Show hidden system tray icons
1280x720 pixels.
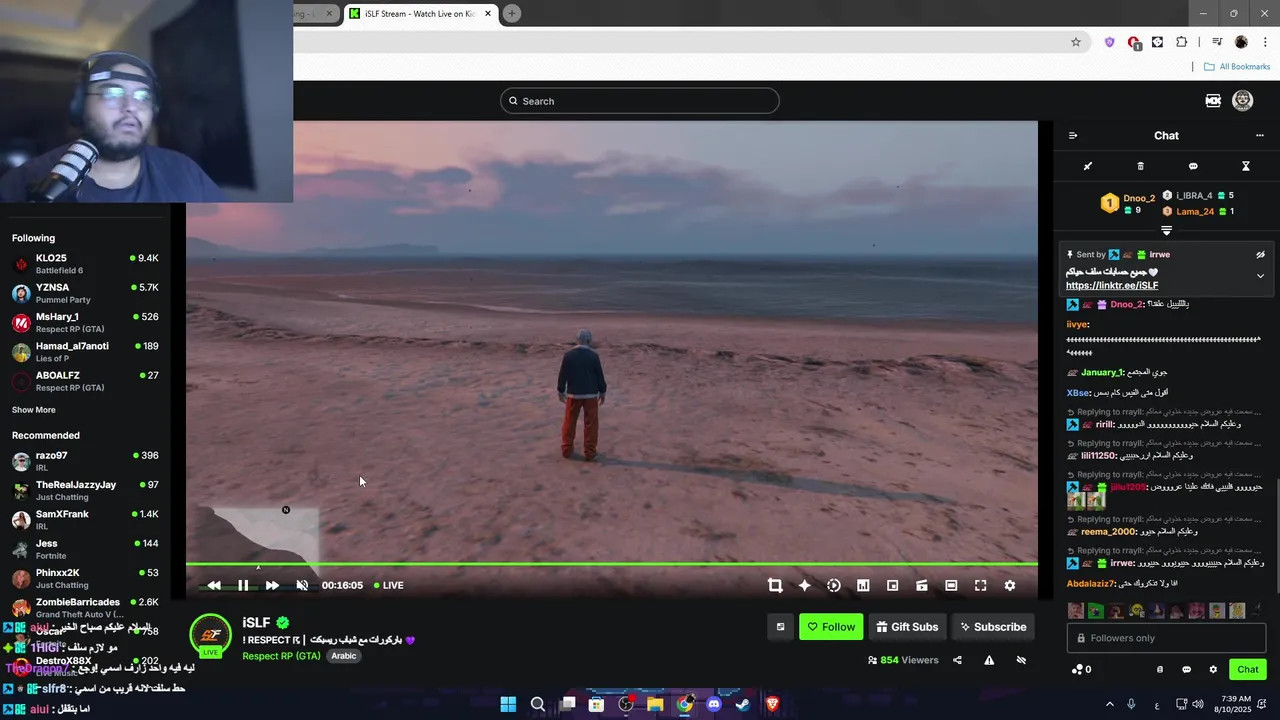coord(1109,704)
